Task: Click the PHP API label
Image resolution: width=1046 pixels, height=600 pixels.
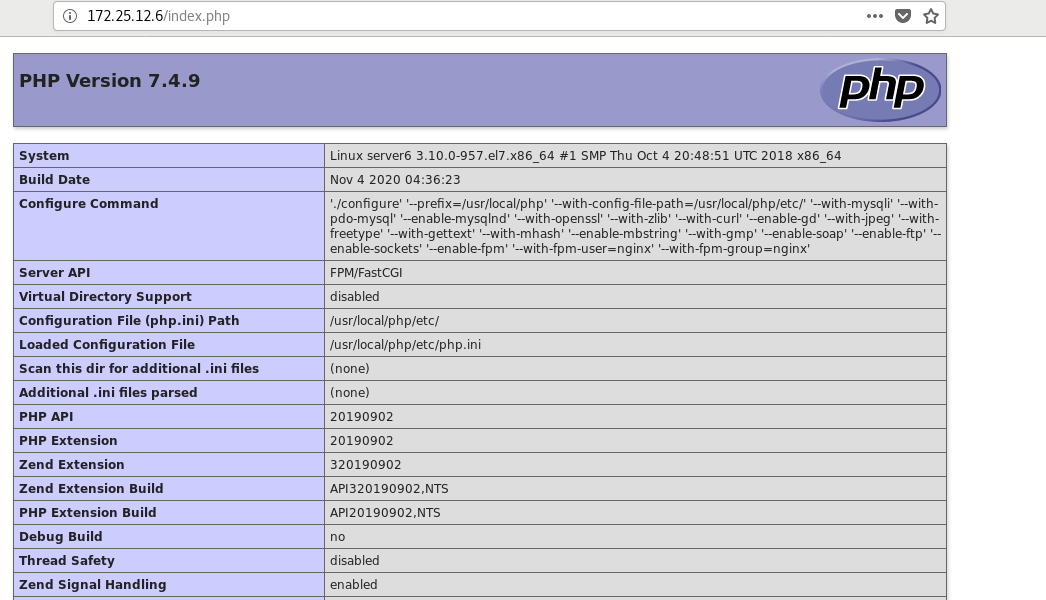Action: (x=46, y=416)
